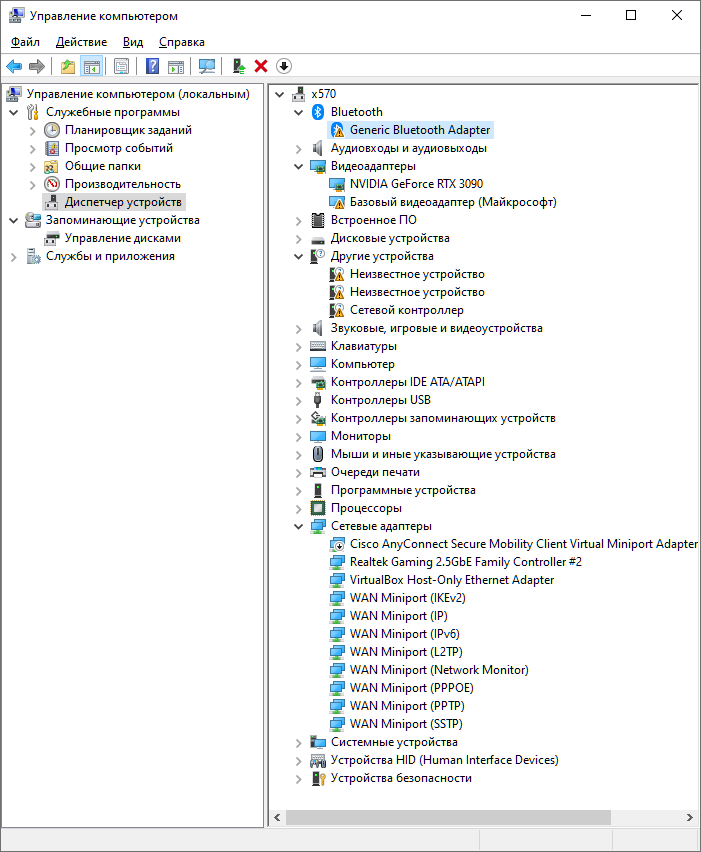Select WAN Miniport (SSTP)

[x=406, y=724]
